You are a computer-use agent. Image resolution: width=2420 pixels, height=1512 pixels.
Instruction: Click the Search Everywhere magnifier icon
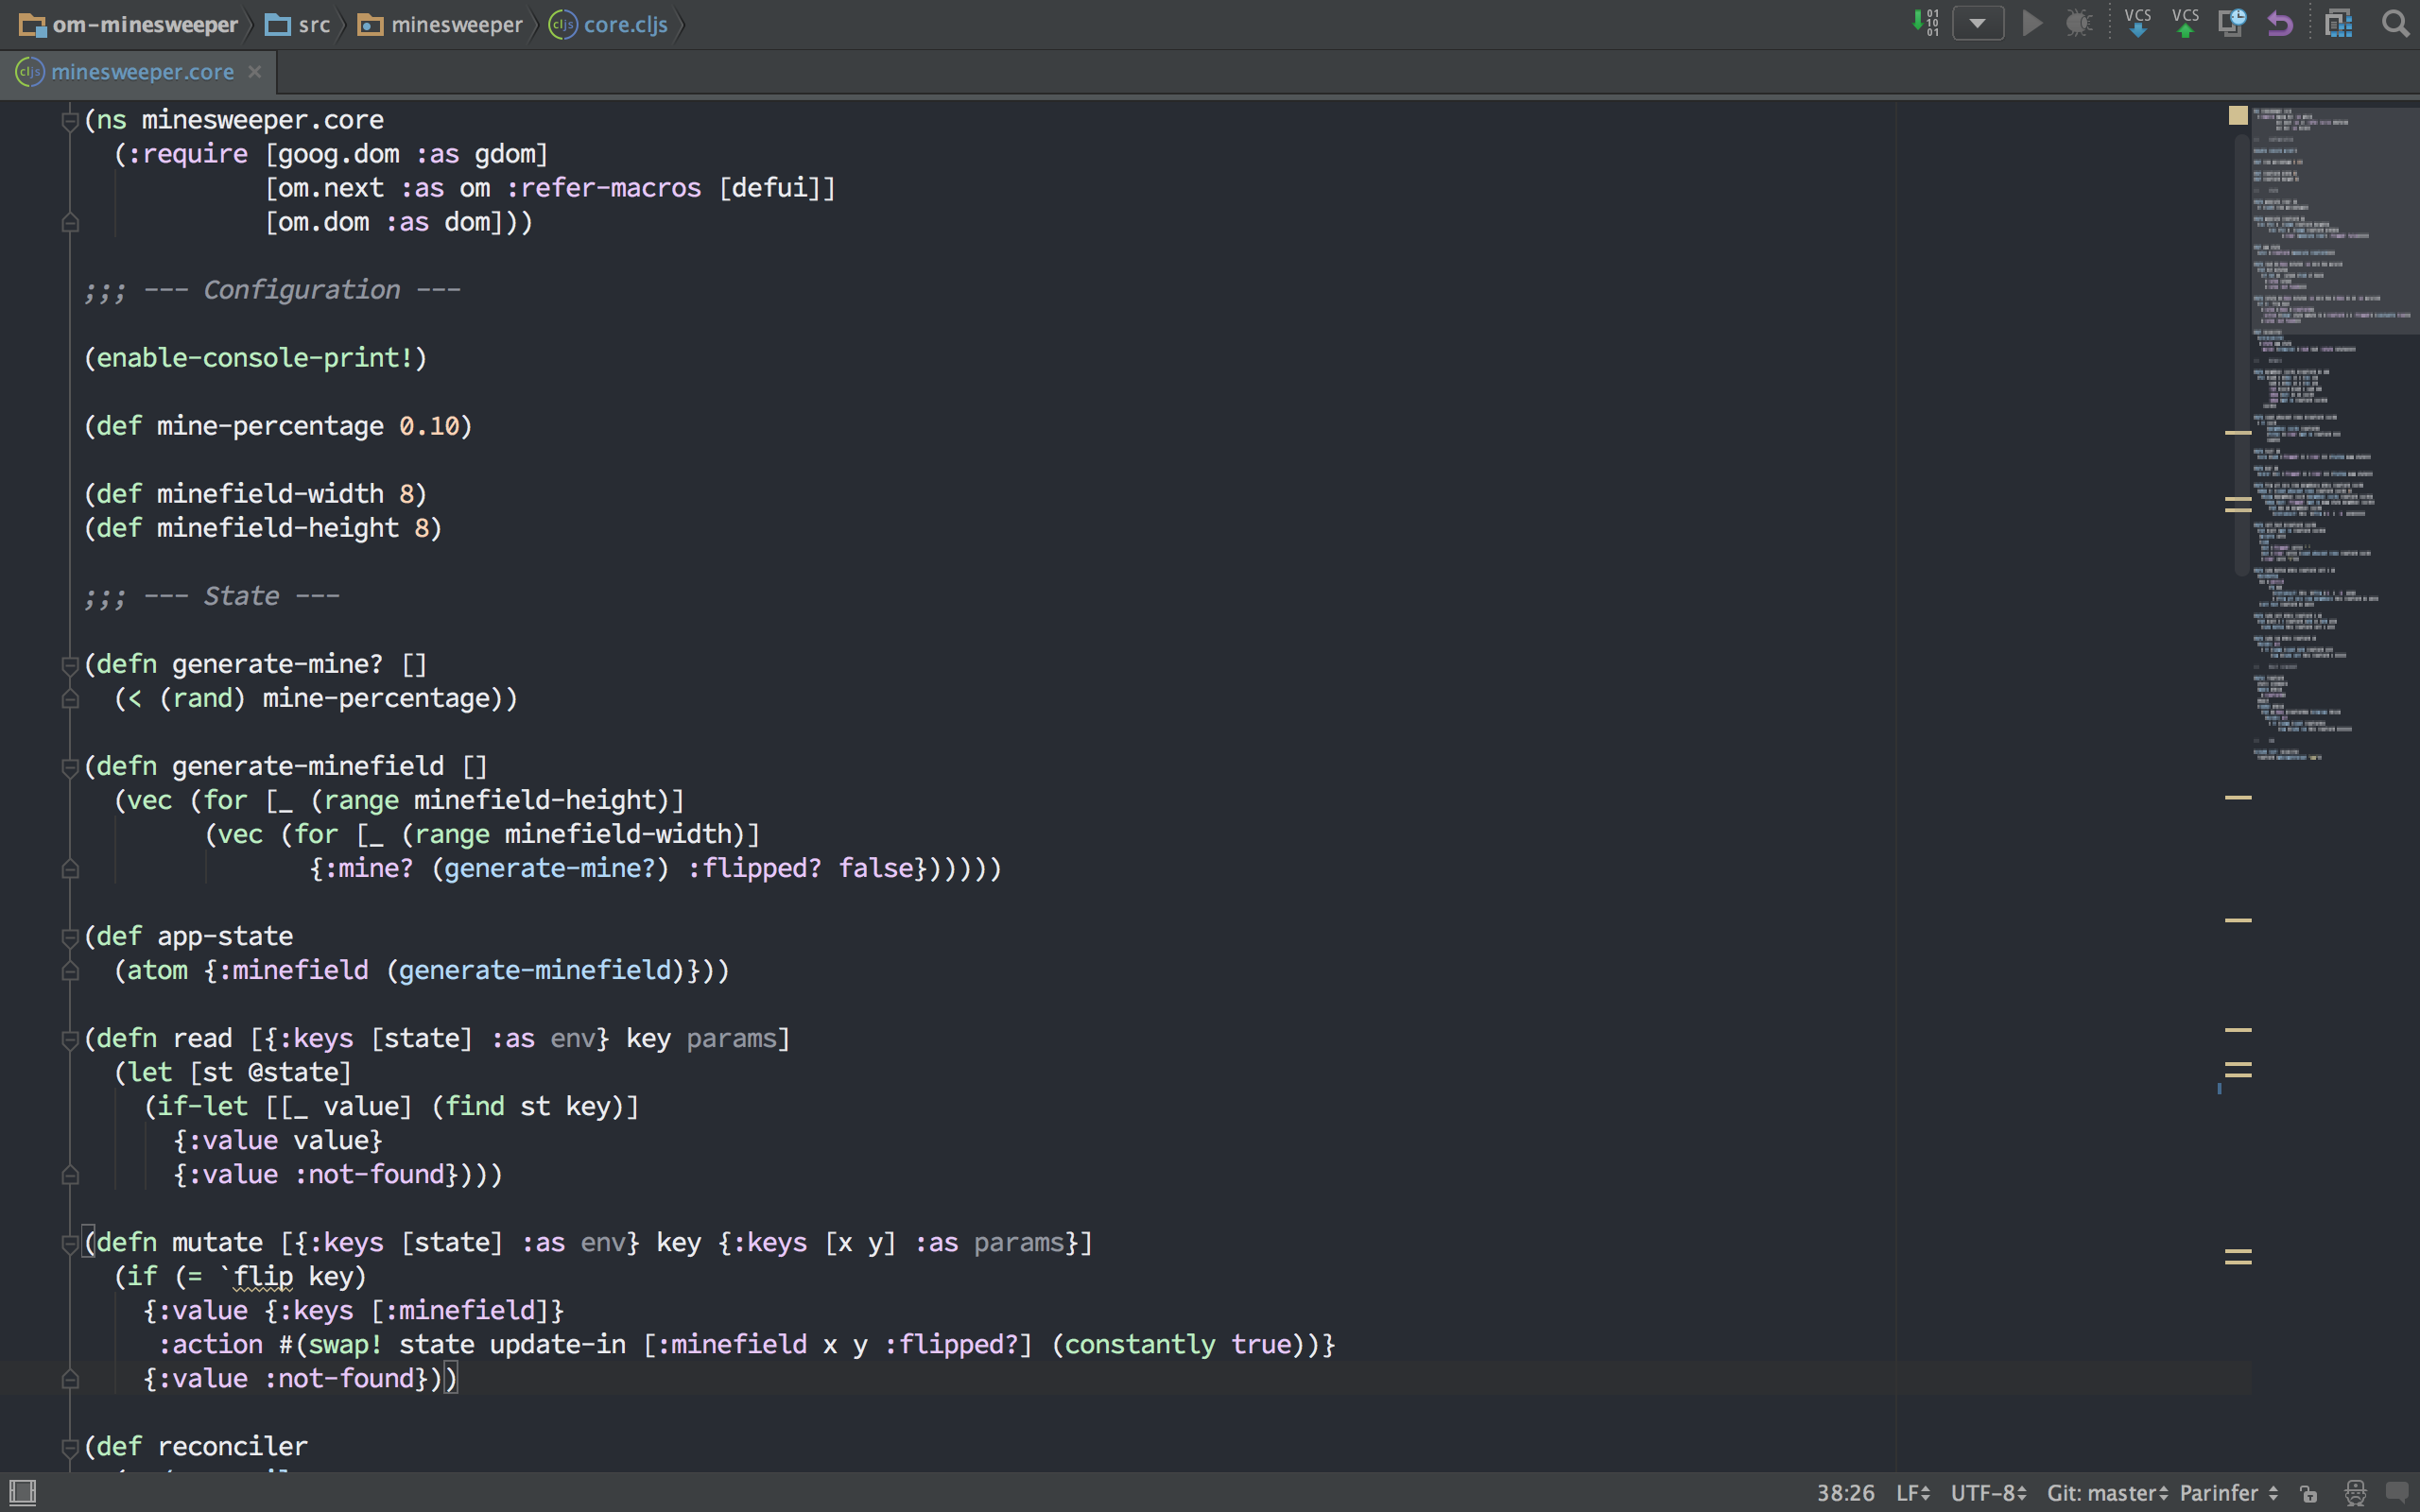2395,22
